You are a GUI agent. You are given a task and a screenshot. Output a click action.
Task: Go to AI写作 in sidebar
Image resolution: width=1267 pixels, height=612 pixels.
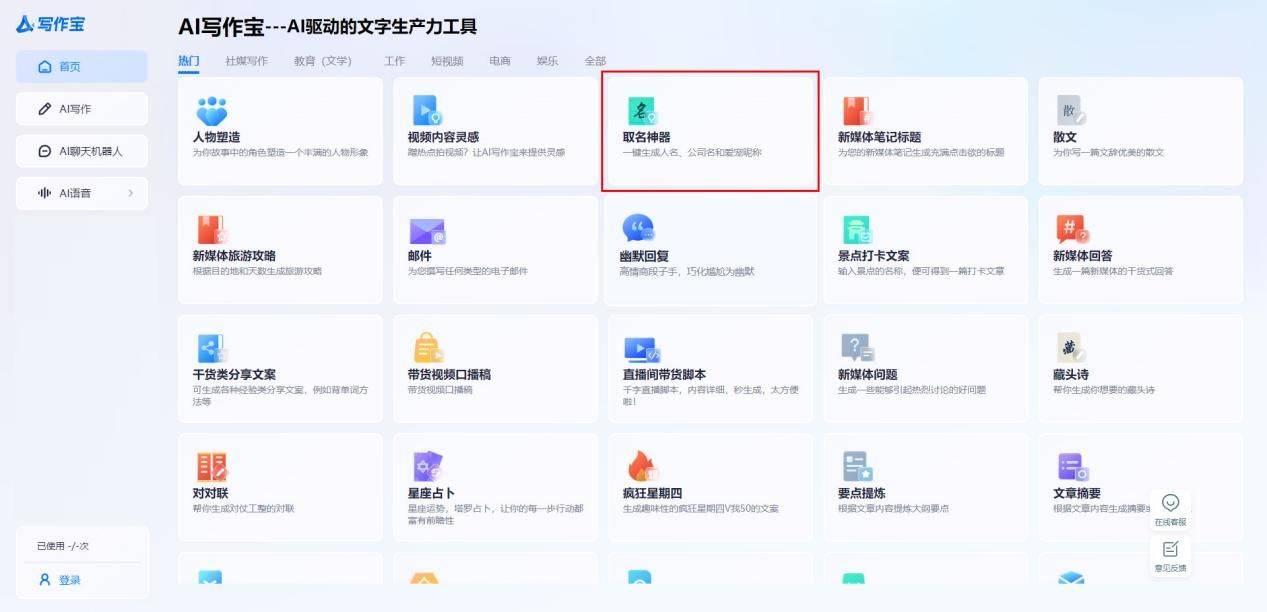(82, 109)
